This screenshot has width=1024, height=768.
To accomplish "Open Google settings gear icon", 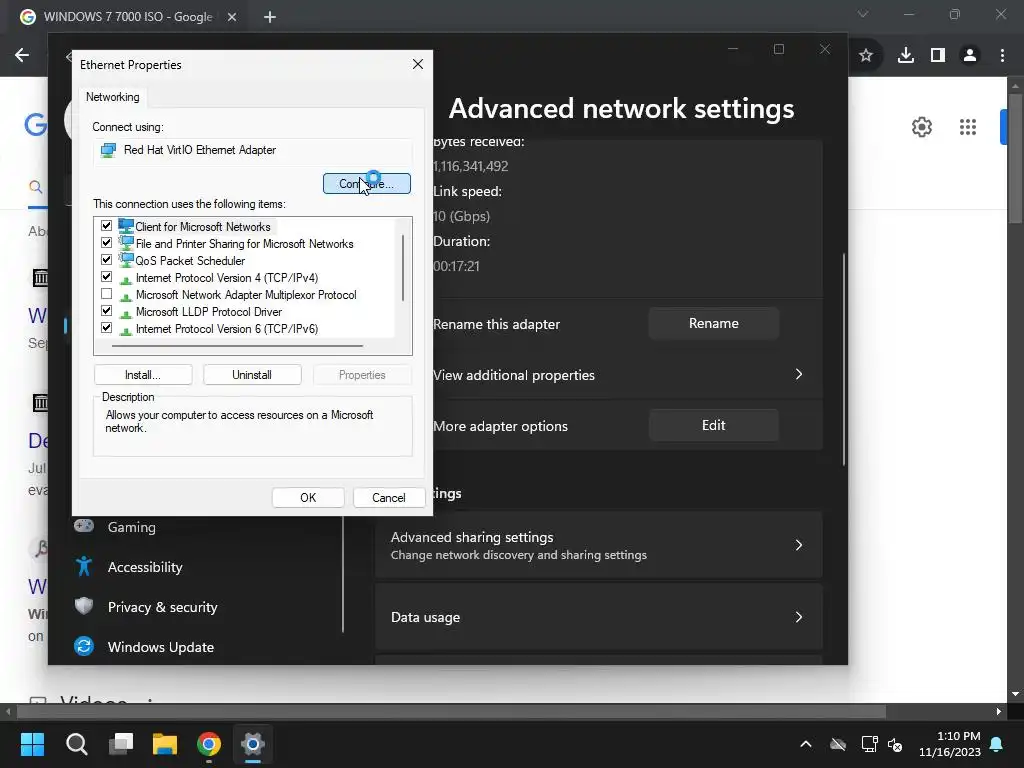I will (921, 127).
